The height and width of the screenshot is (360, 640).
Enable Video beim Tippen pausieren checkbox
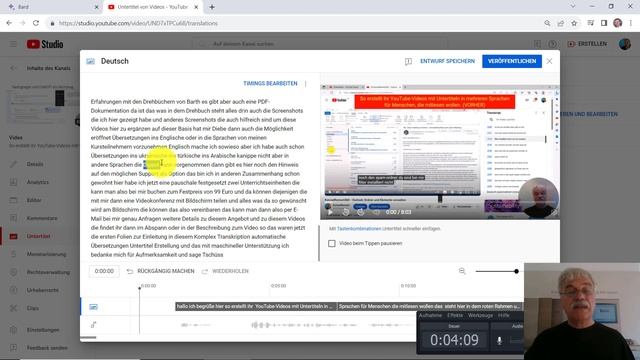click(x=332, y=243)
